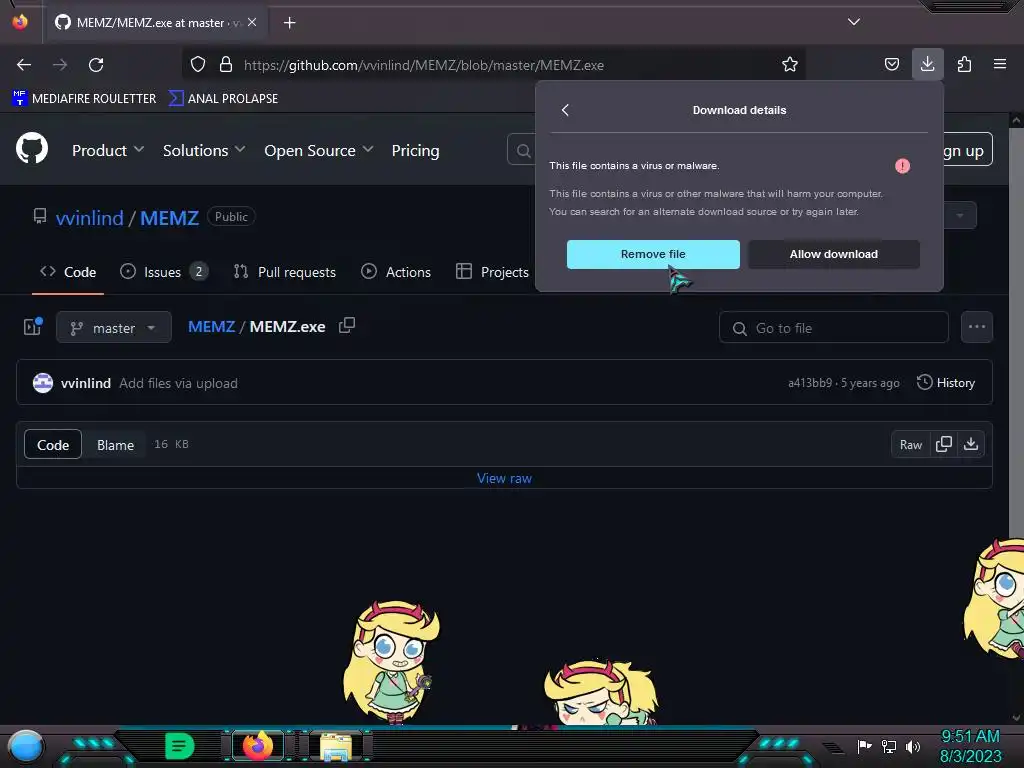Open the master branch dropdown

(114, 327)
